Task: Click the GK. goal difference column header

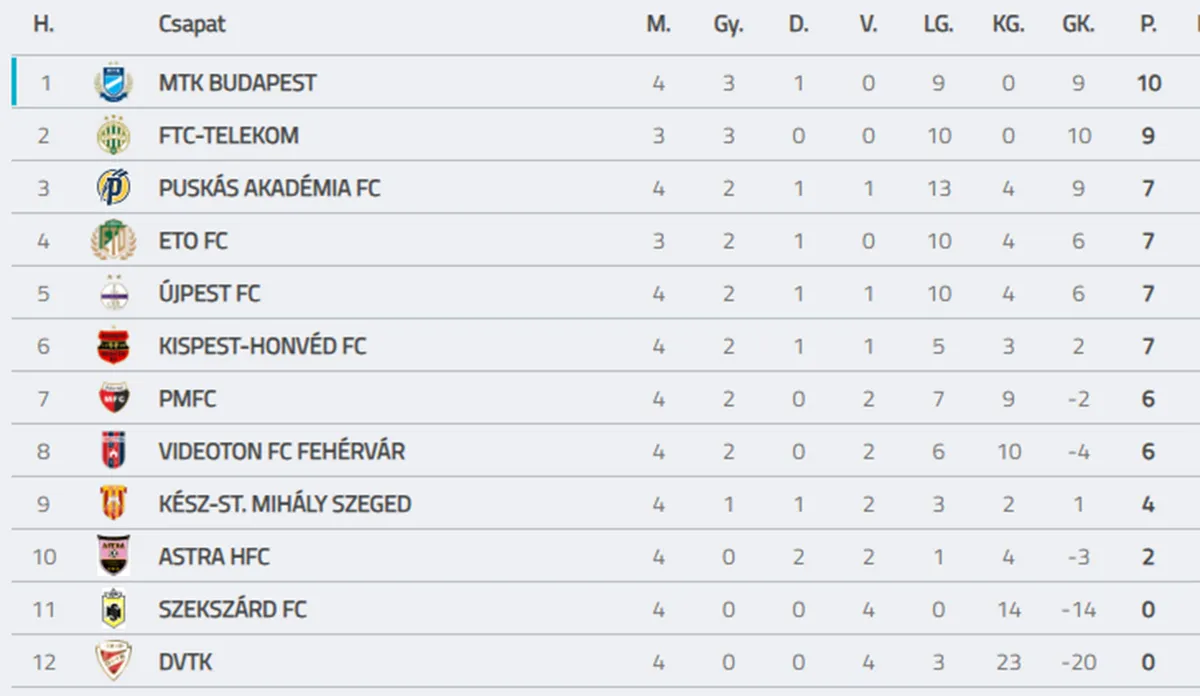Action: tap(1078, 25)
